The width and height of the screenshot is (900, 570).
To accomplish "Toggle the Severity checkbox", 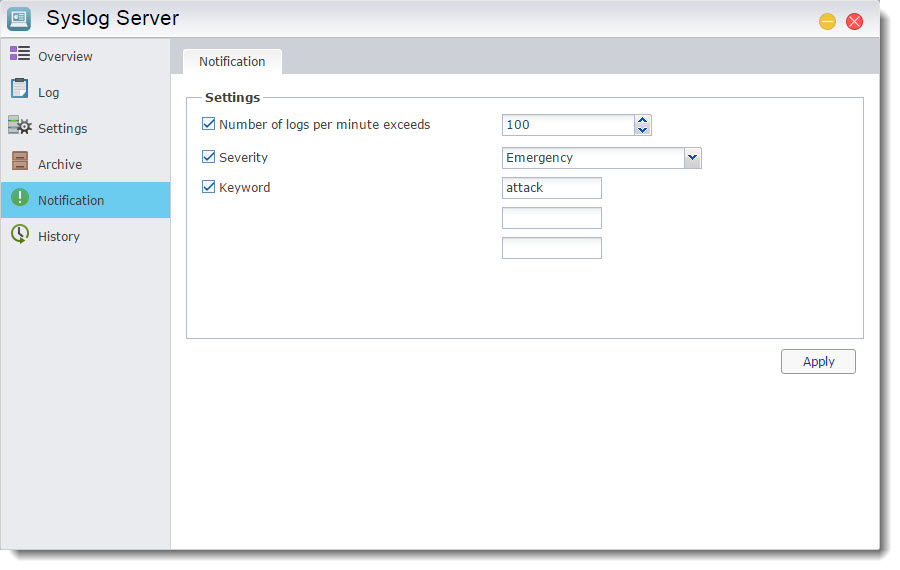I will (209, 157).
